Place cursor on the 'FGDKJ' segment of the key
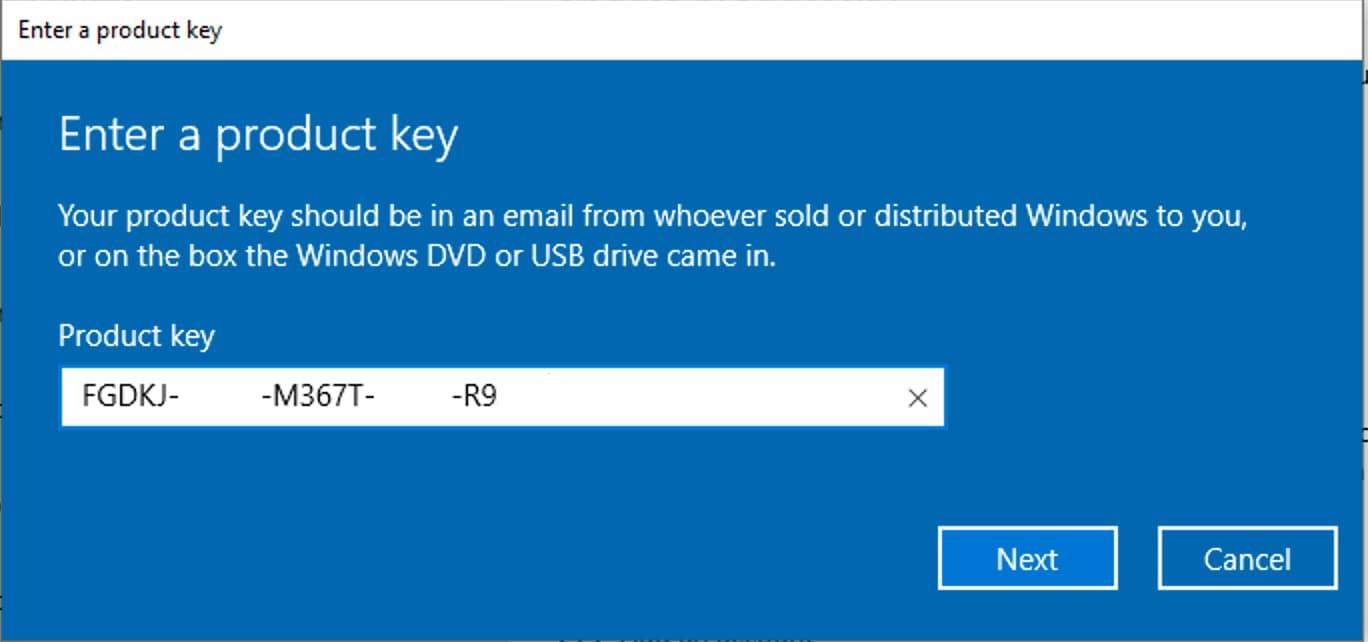This screenshot has height=642, width=1368. (x=125, y=398)
